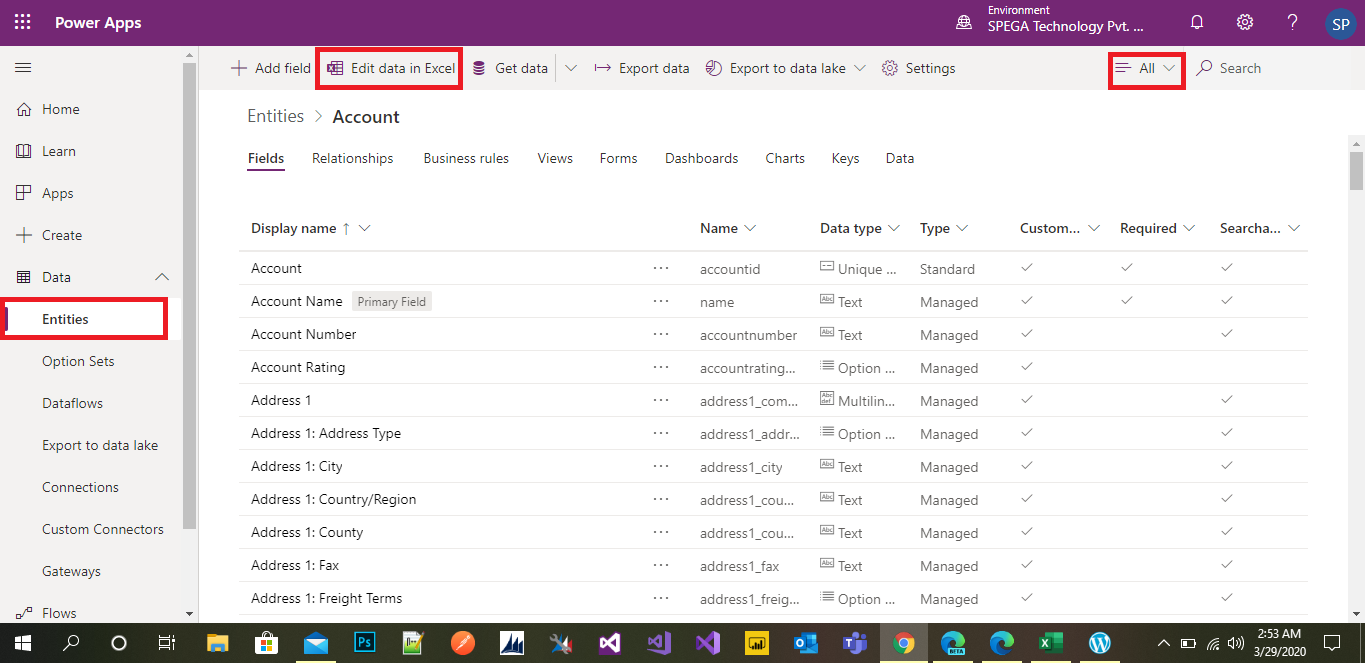The height and width of the screenshot is (663, 1365).
Task: Expand the Get data dropdown arrow
Action: click(x=571, y=69)
